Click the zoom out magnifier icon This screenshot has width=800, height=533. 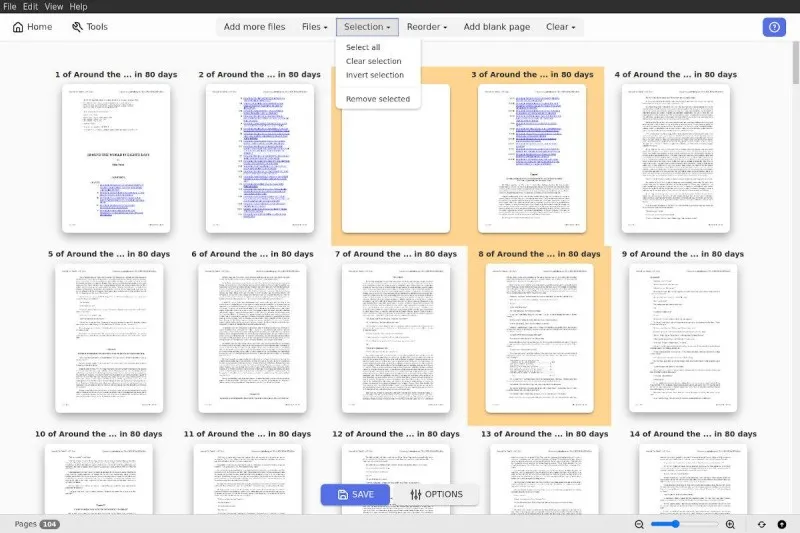pyautogui.click(x=640, y=524)
